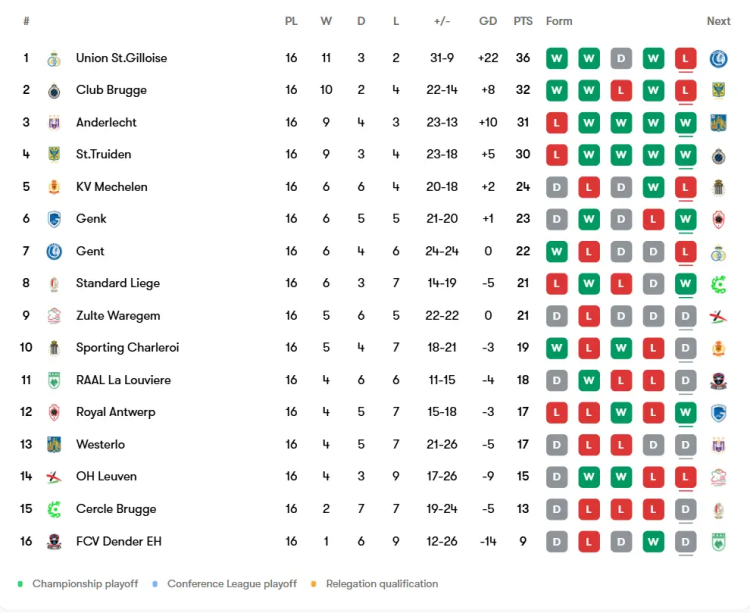Click the Relegation qualification legend label

pyautogui.click(x=382, y=584)
